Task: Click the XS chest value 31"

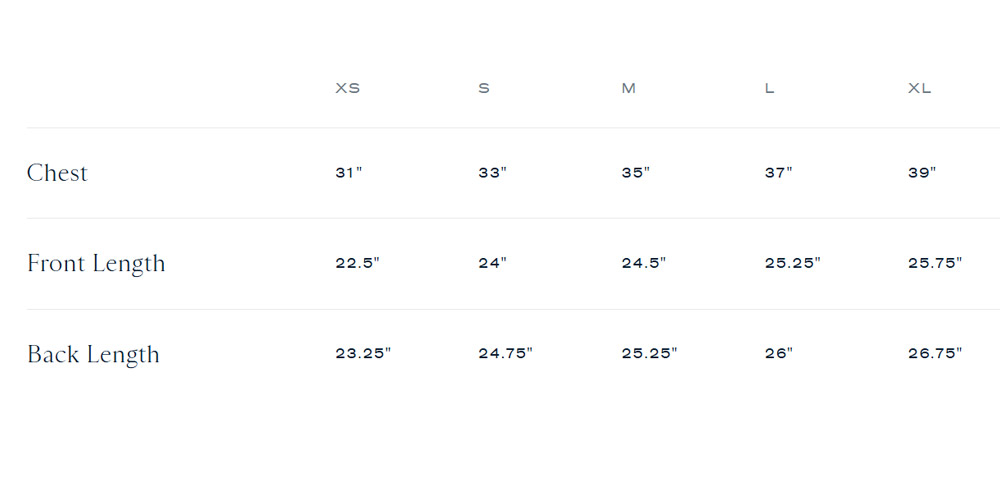Action: point(348,173)
